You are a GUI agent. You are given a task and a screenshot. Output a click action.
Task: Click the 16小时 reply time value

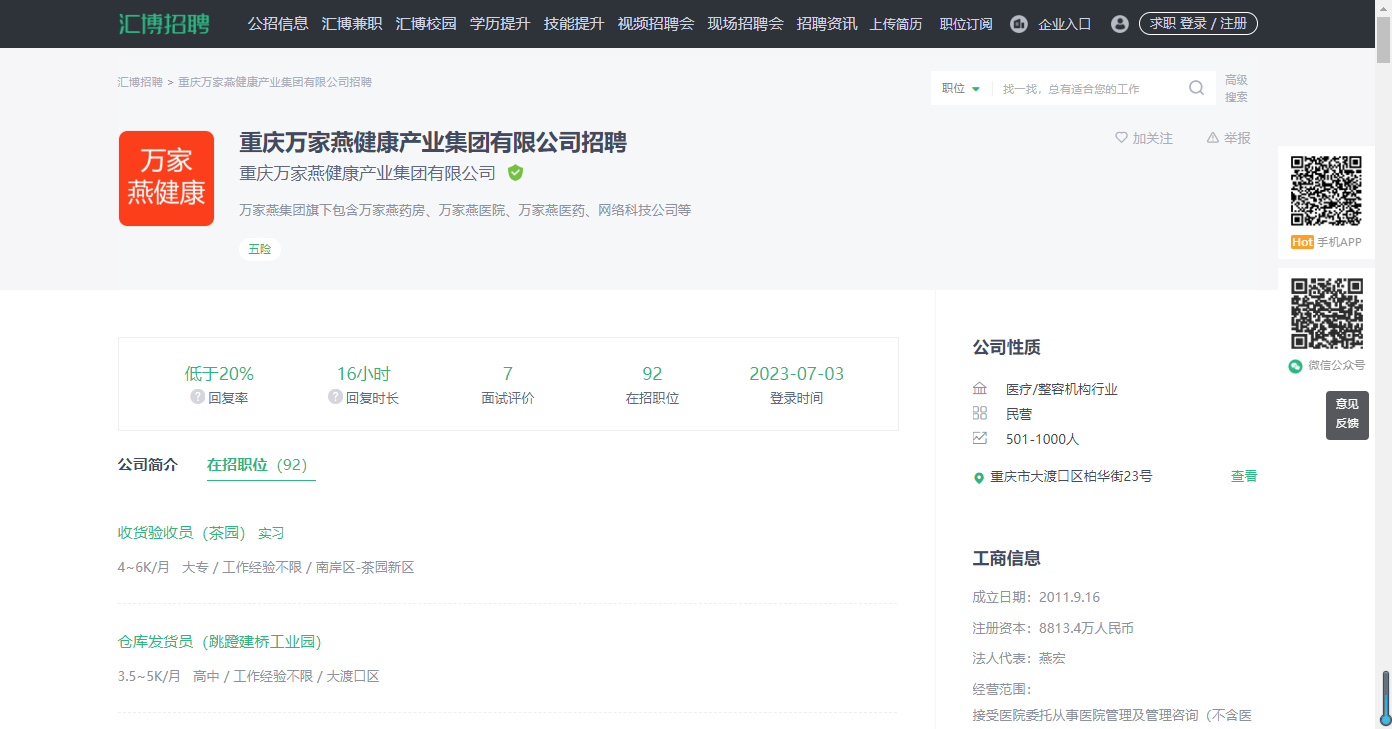363,374
